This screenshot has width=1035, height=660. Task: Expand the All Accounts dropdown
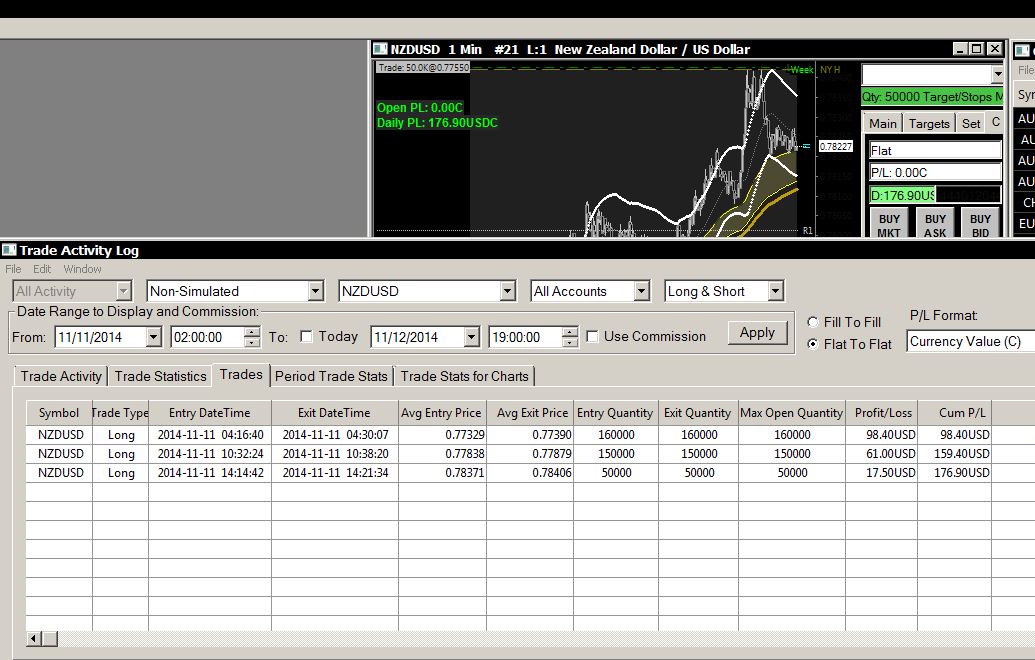[641, 291]
